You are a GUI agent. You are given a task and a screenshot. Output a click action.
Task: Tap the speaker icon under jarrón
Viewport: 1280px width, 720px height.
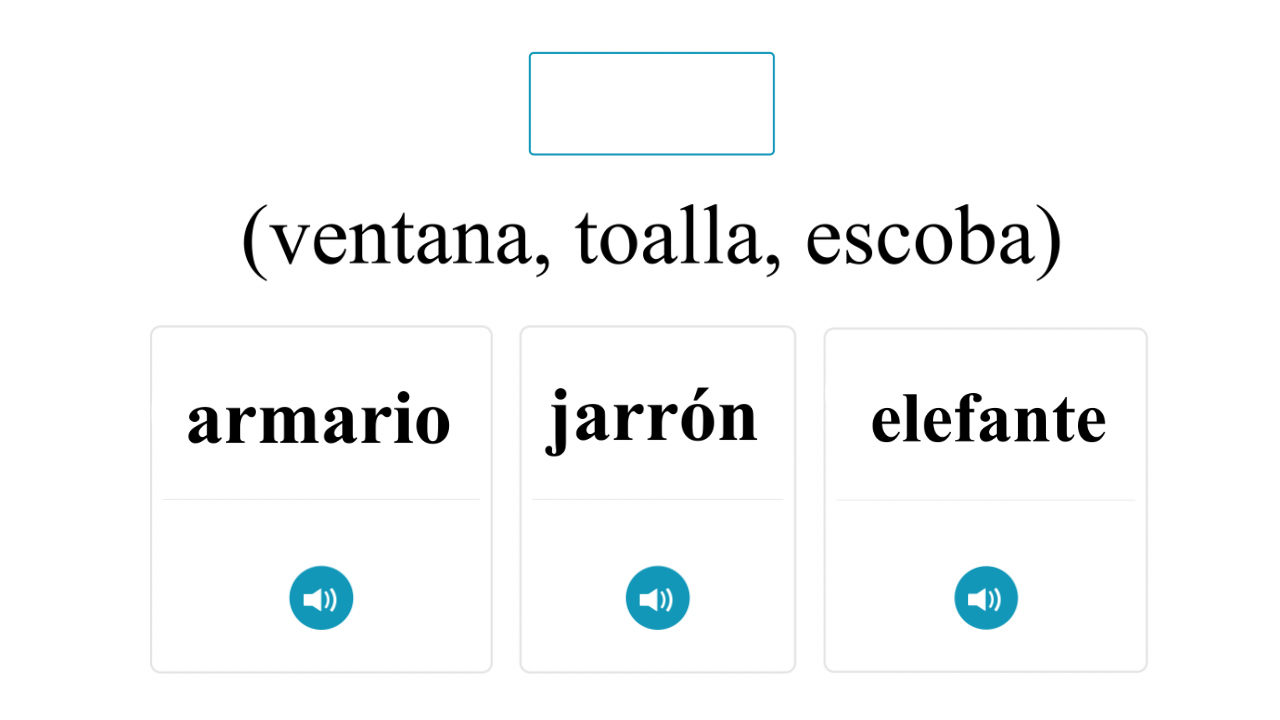(x=657, y=598)
